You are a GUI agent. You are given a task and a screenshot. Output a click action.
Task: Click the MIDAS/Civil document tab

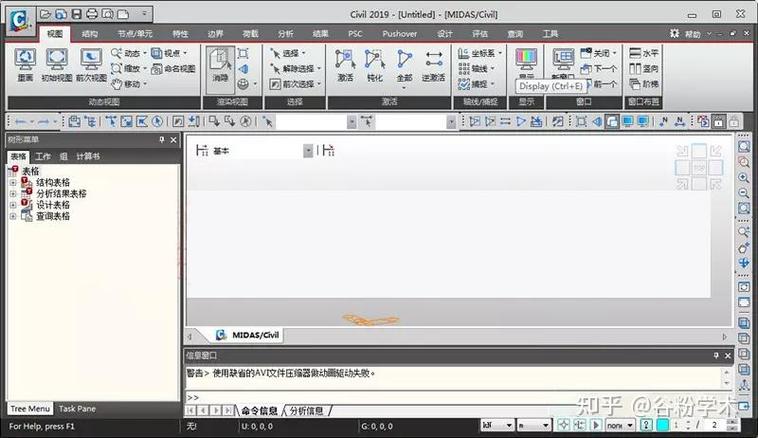(x=248, y=335)
